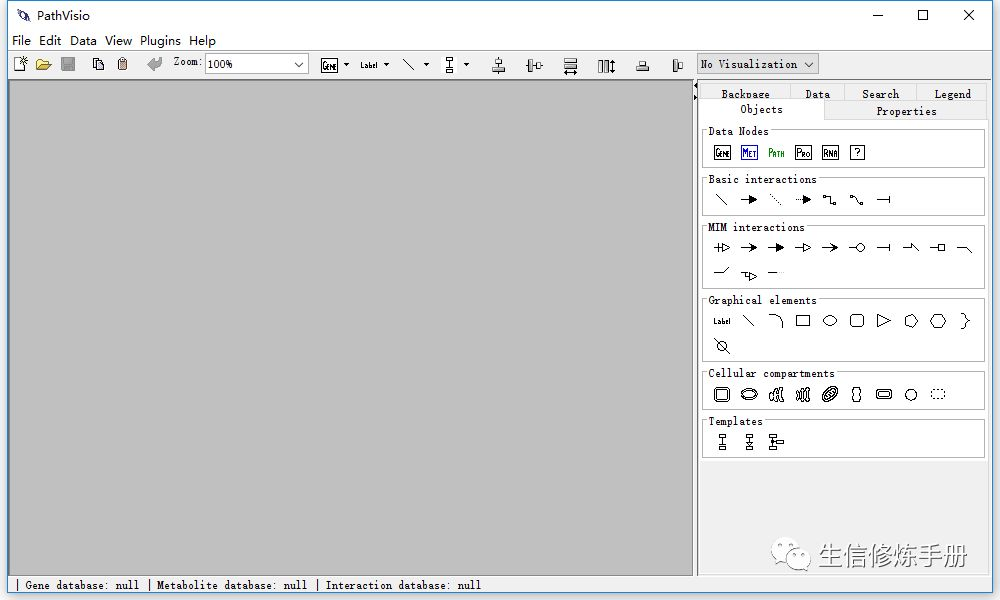Open the Gene data node toolbar dropdown arrow
This screenshot has height=600, width=1000.
click(346, 64)
